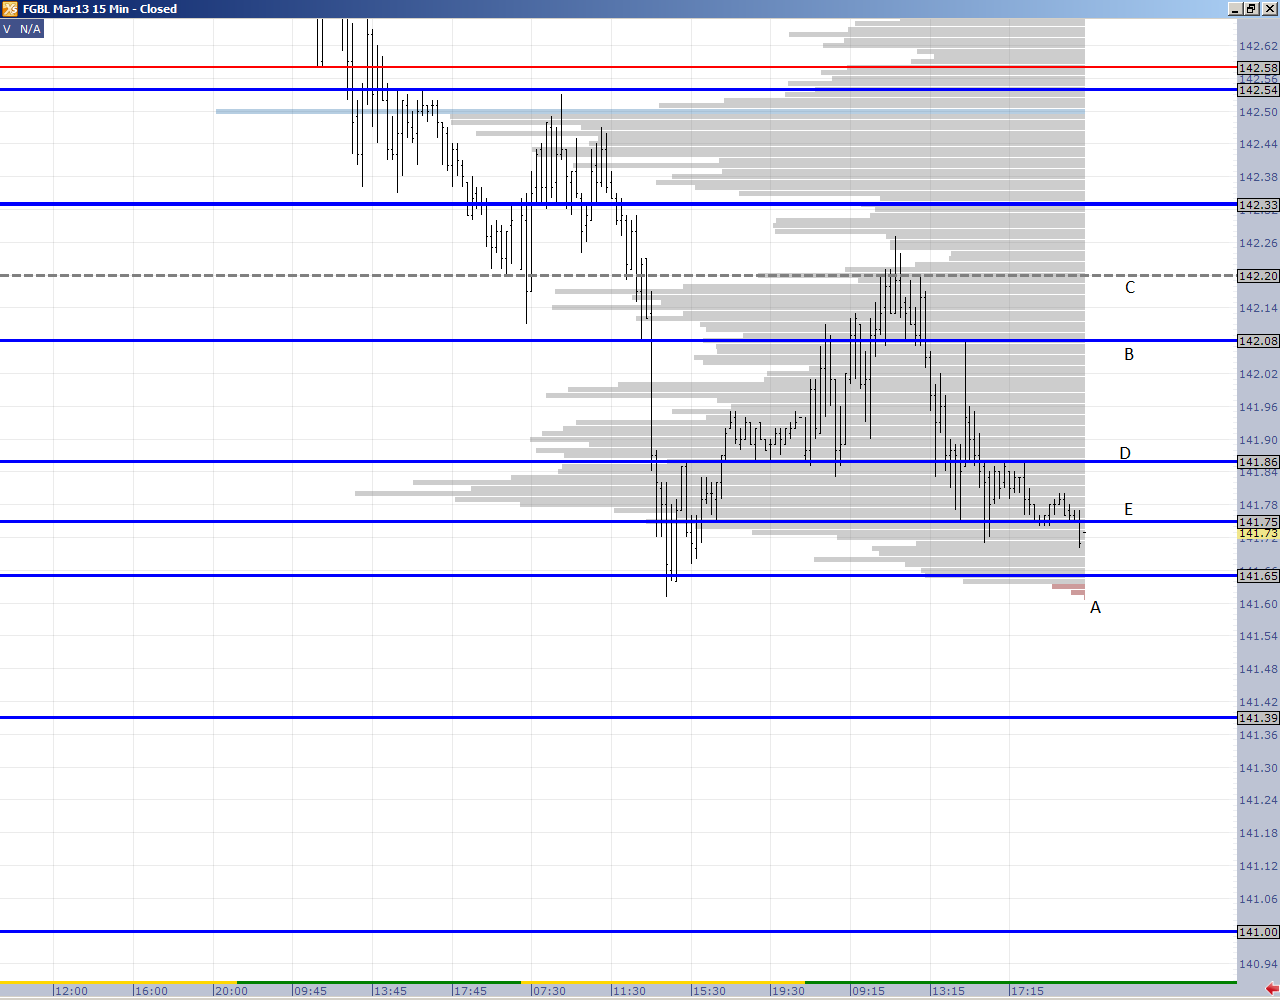Click the 09:45 time axis label
The height and width of the screenshot is (1000, 1280).
[310, 991]
